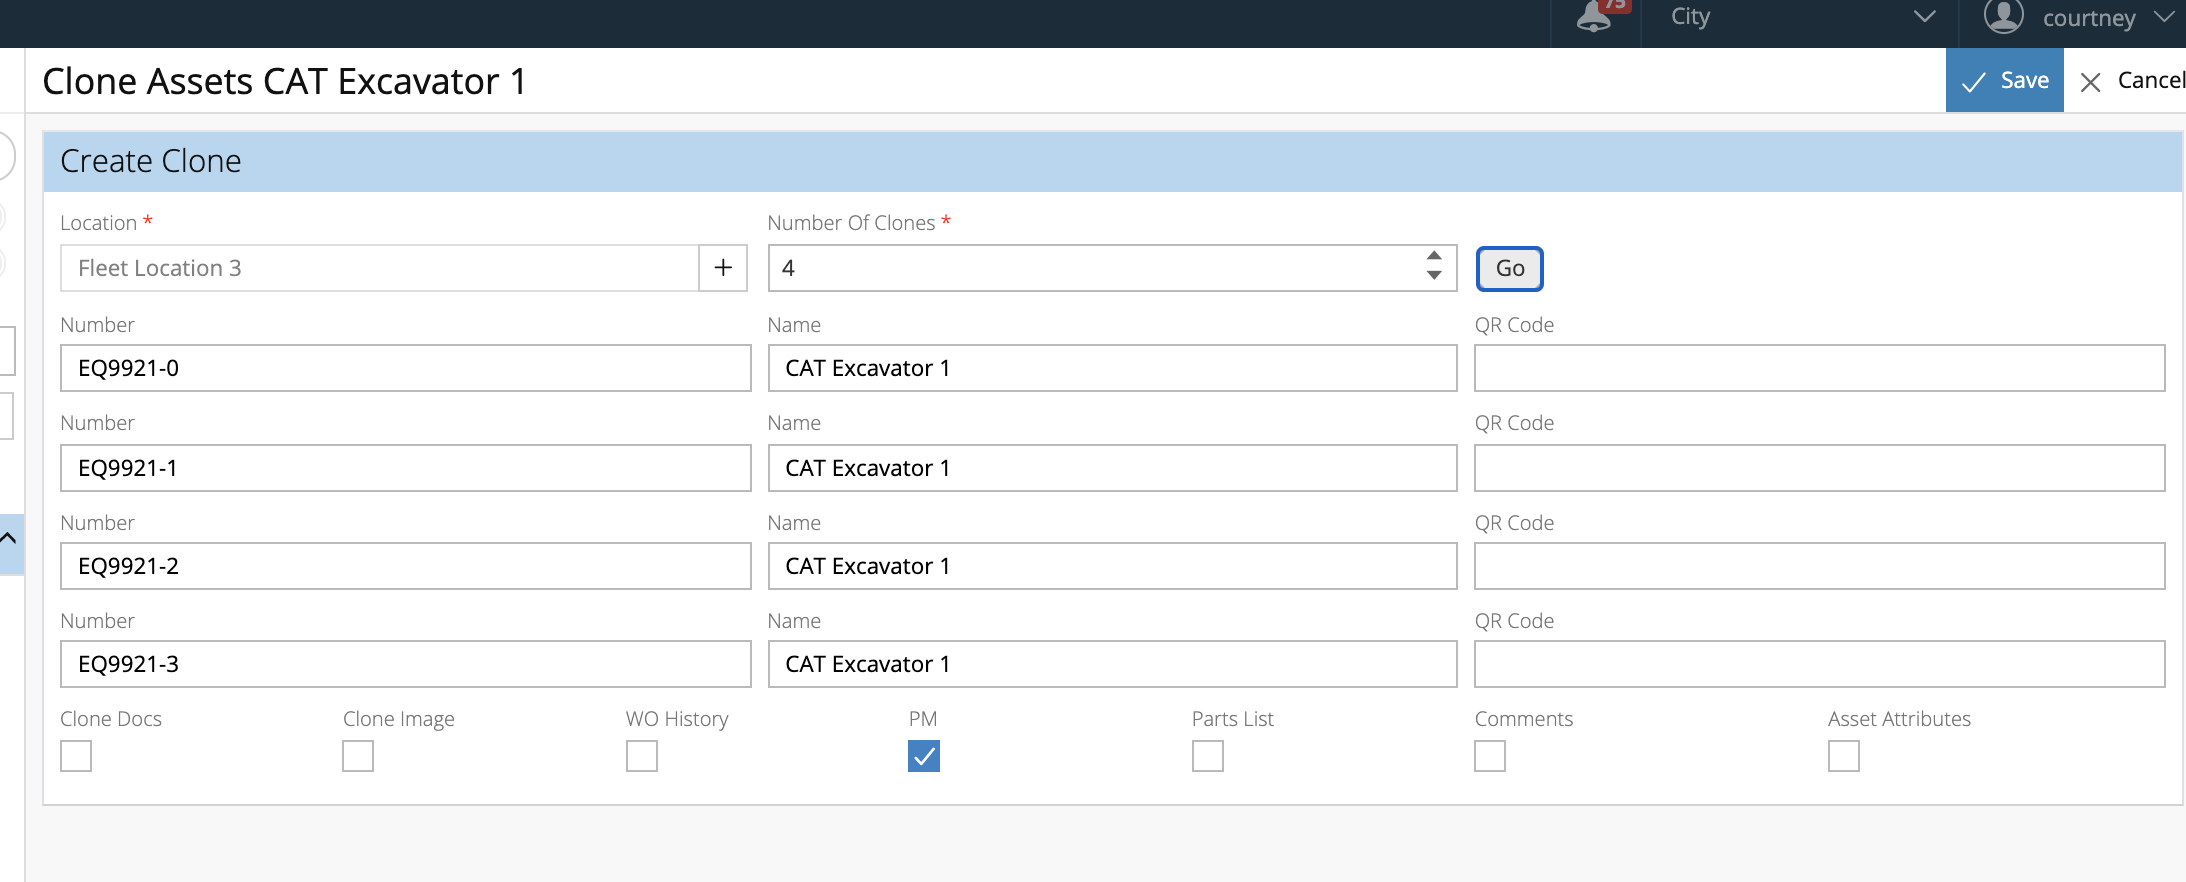The width and height of the screenshot is (2186, 882).
Task: Tick the Parts List checkbox
Action: (x=1208, y=756)
